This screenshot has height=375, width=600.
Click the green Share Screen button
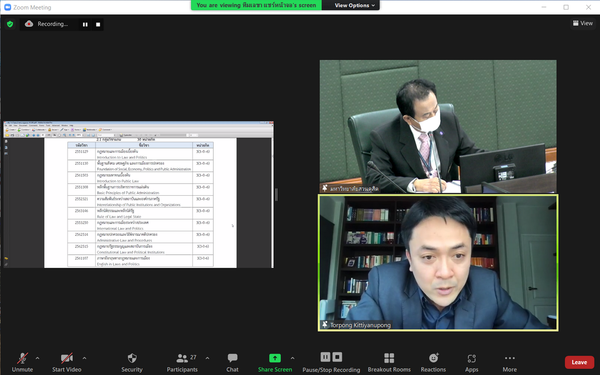[x=275, y=362]
